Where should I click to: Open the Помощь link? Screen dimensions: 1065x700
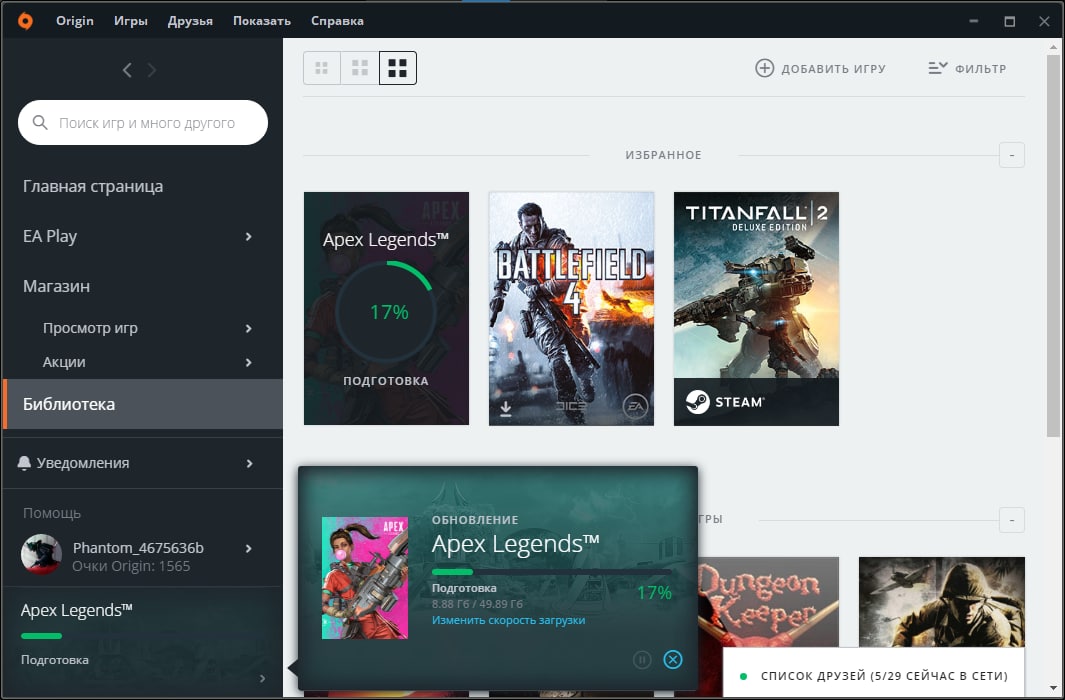tap(52, 513)
